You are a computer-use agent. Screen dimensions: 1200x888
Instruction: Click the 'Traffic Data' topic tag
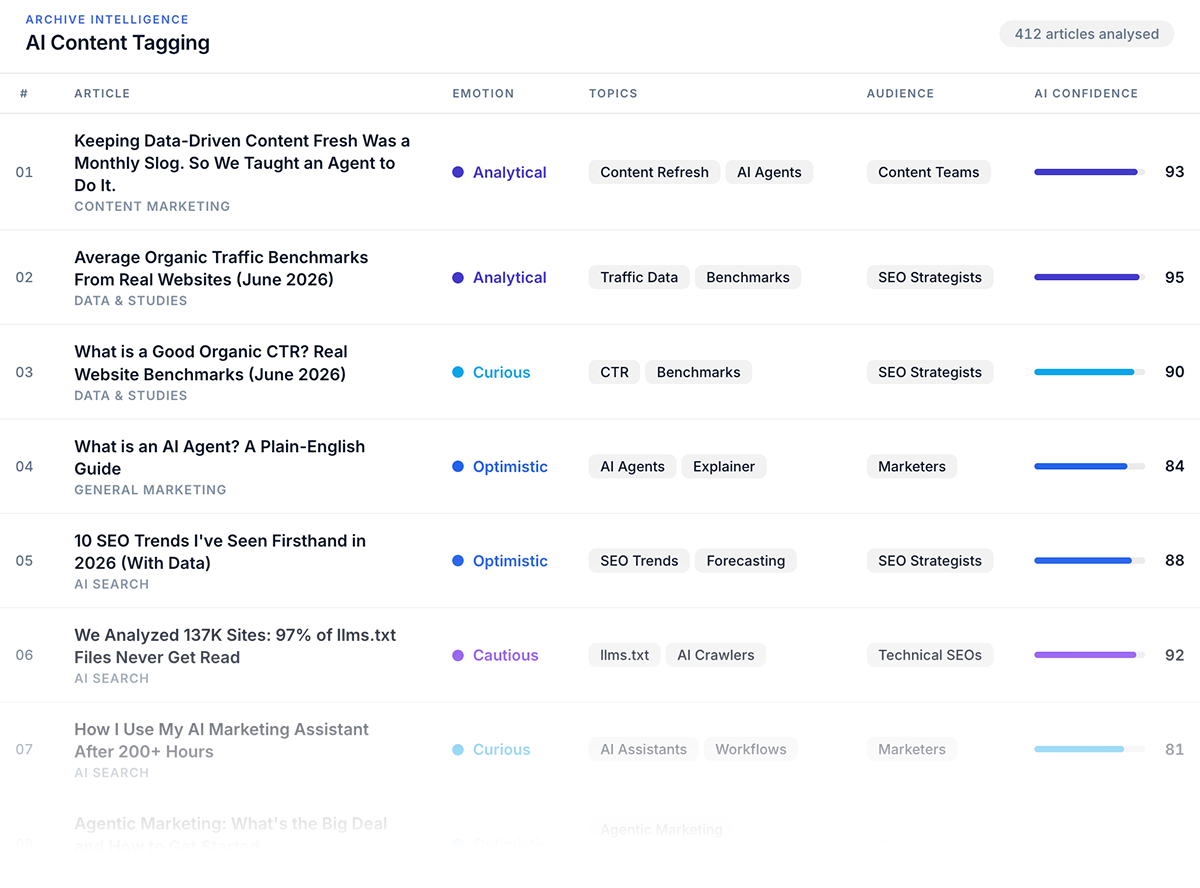click(x=639, y=277)
